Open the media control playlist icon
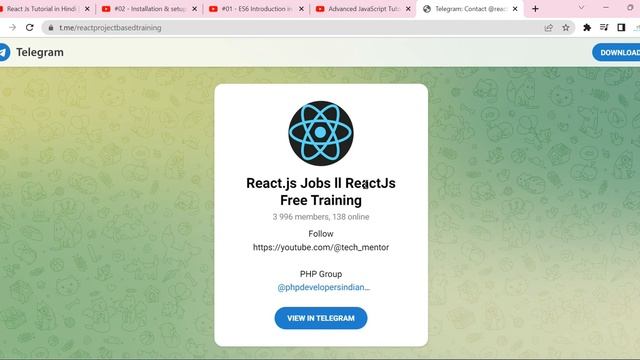This screenshot has width=640, height=360. (604, 27)
